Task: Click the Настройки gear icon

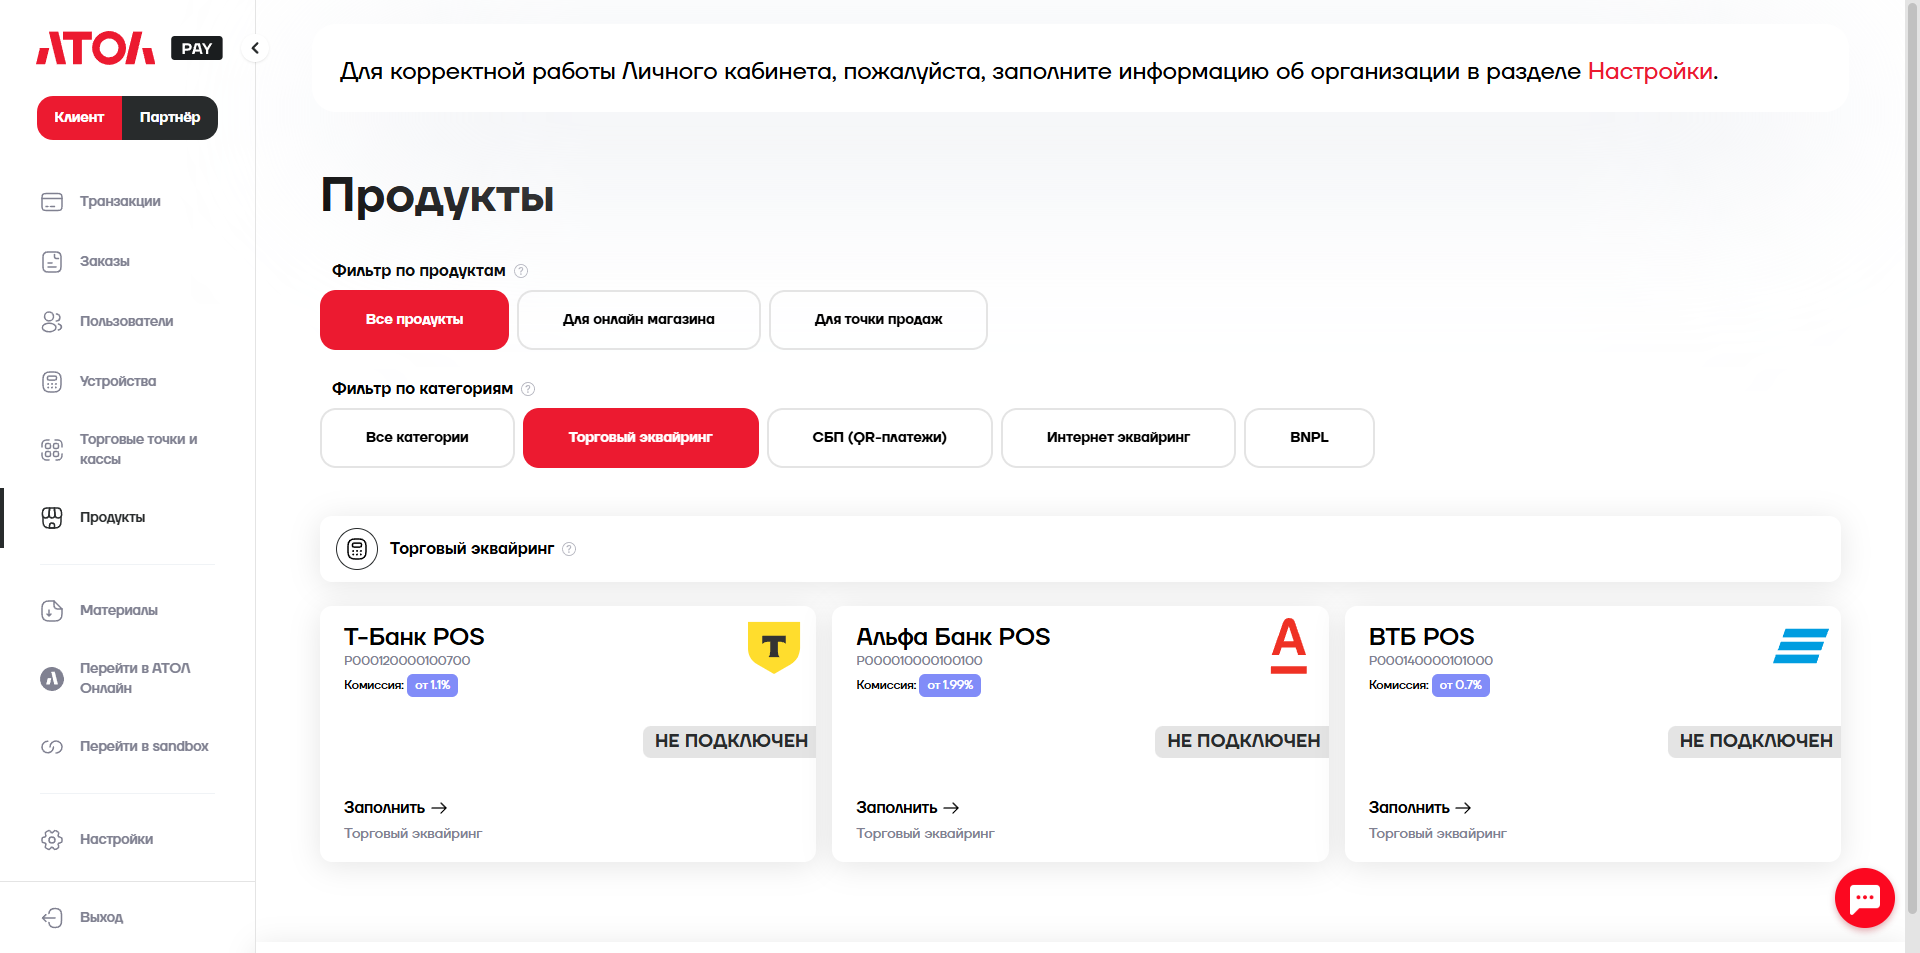Action: (x=52, y=840)
